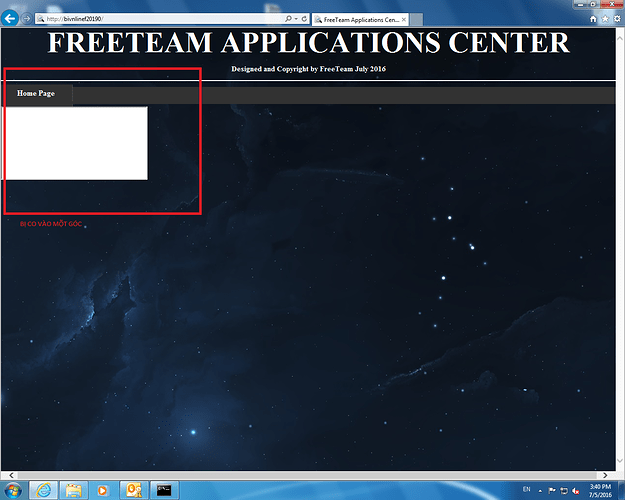The width and height of the screenshot is (625, 500).
Task: Launch Windows Media Player from taskbar
Action: pos(103,489)
